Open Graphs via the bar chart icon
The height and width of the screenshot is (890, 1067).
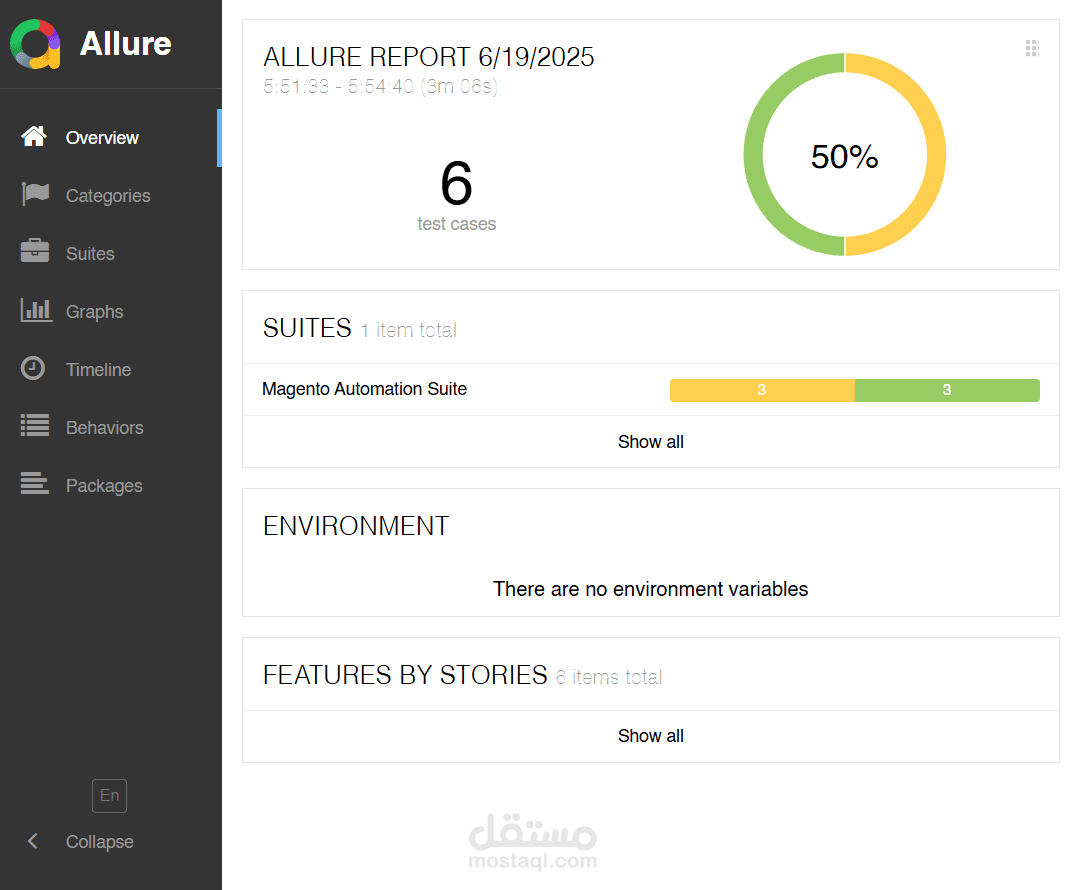tap(35, 311)
